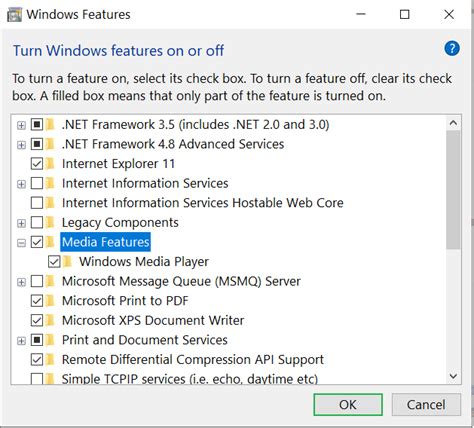Select Simple TCPIP services label
Image resolution: width=474 pixels, height=428 pixels.
coord(190,379)
